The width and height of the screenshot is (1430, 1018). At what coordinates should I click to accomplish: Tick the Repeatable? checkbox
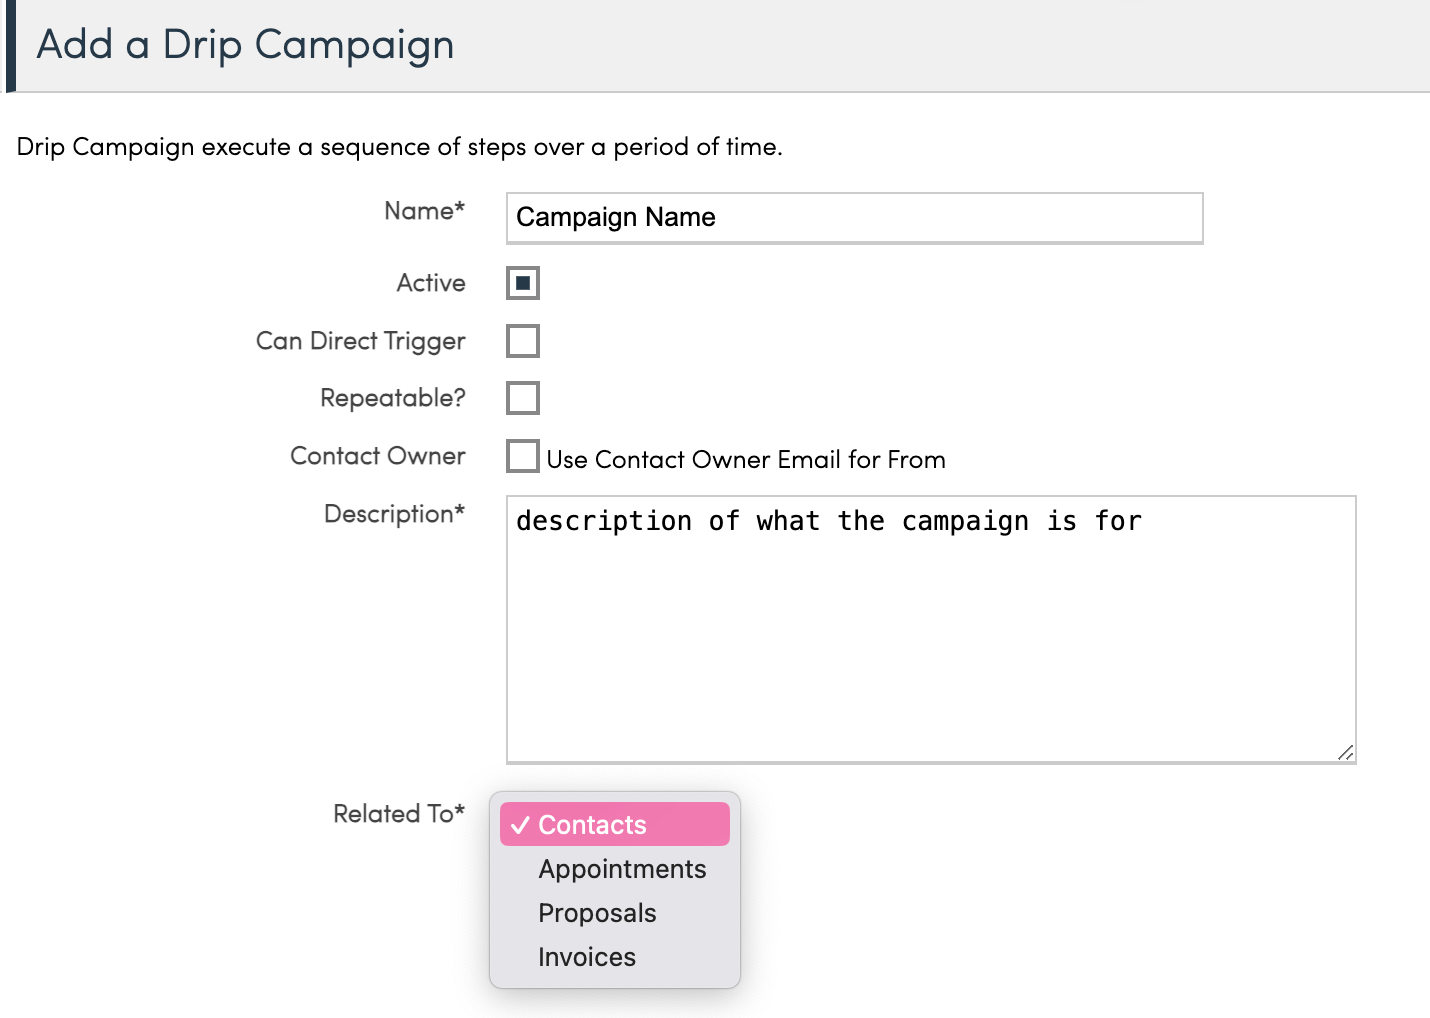pyautogui.click(x=523, y=398)
